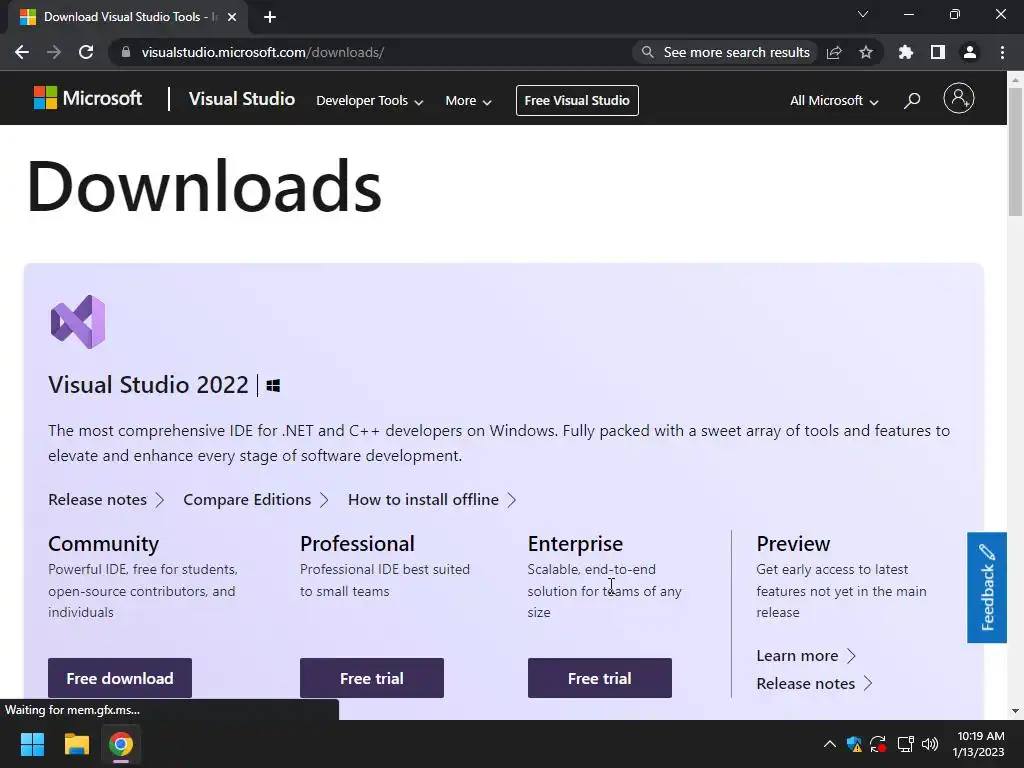Open the How to install offline link
The width and height of the screenshot is (1024, 768).
pyautogui.click(x=432, y=500)
